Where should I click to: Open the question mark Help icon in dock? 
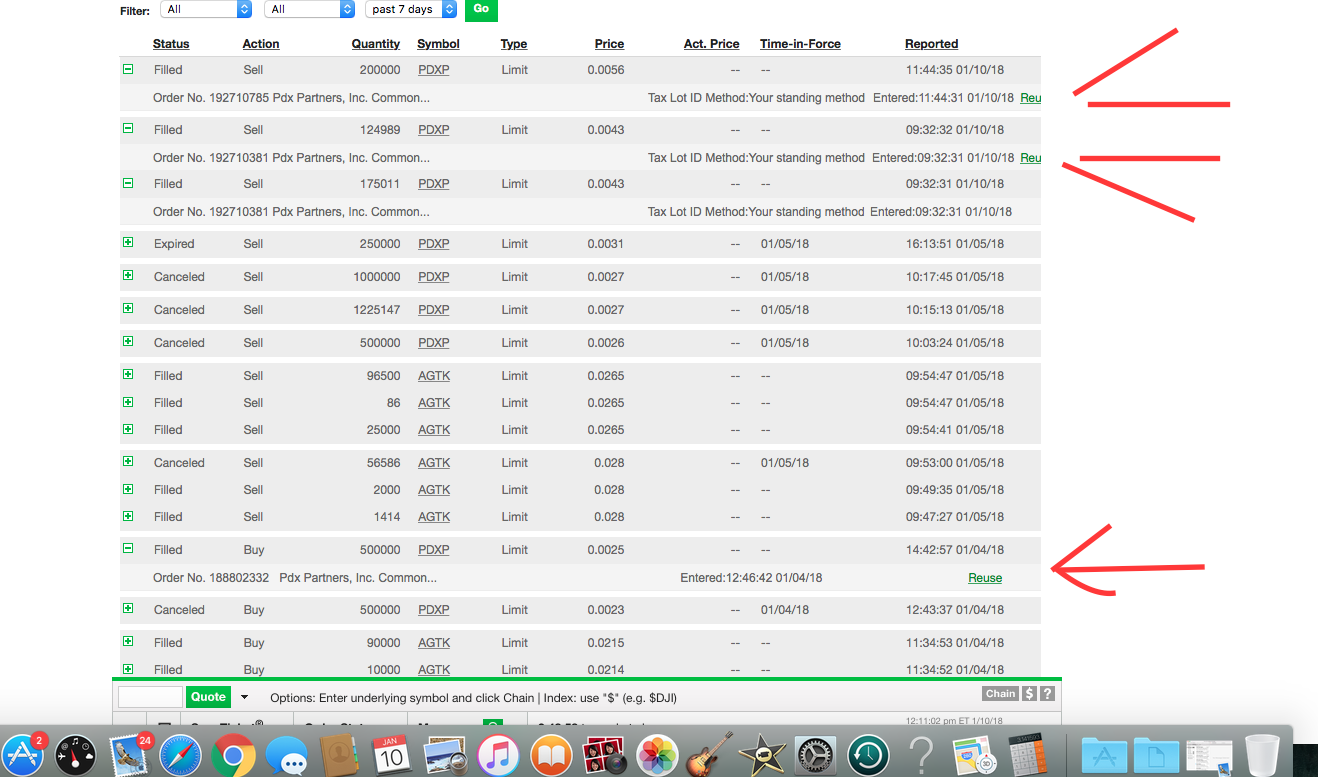[921, 755]
